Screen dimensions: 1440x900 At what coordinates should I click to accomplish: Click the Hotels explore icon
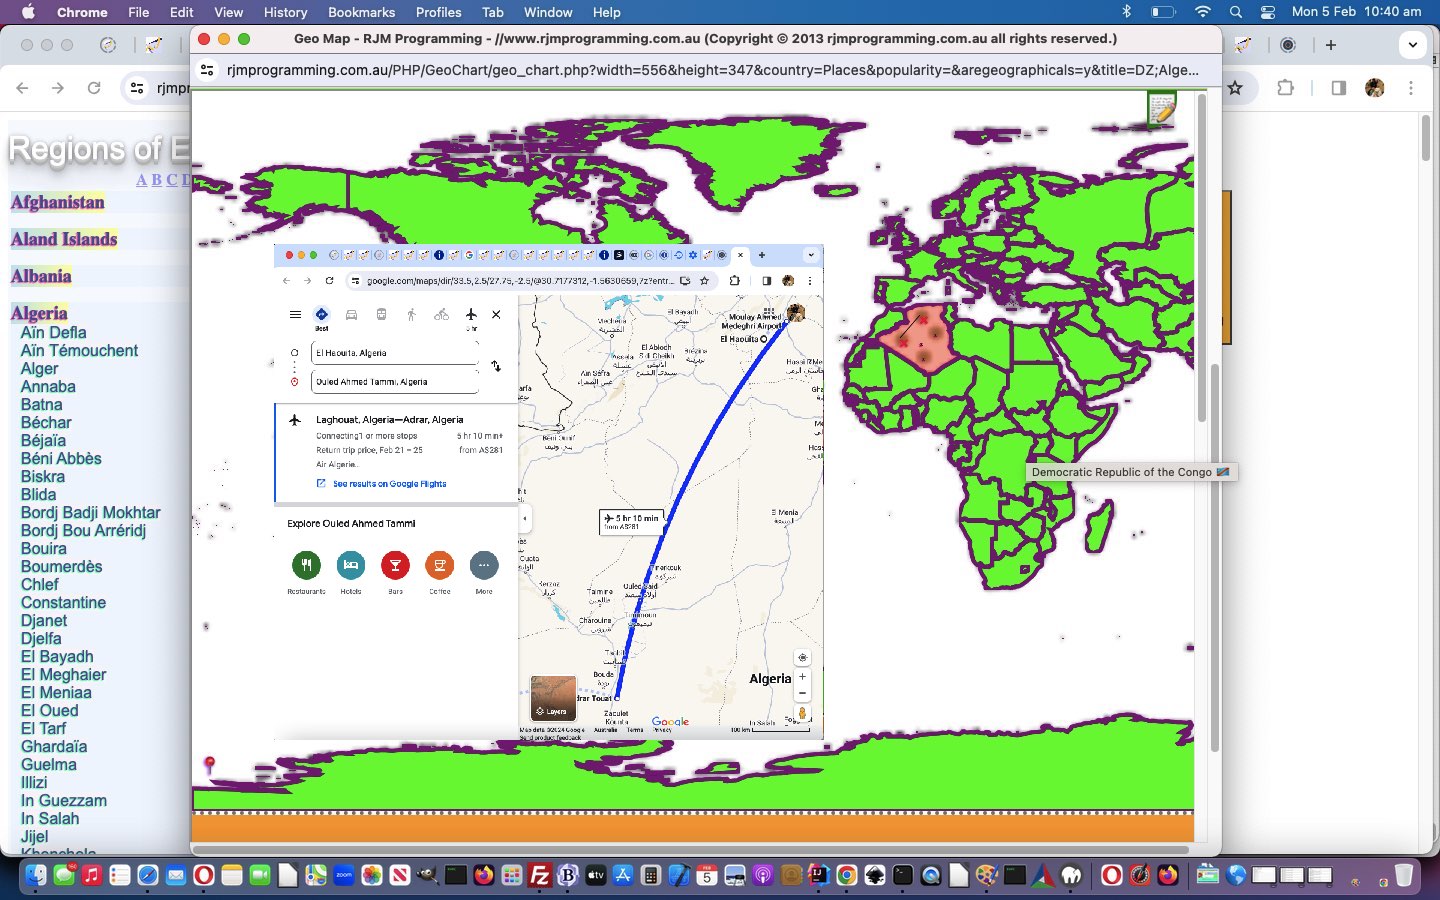pyautogui.click(x=351, y=565)
